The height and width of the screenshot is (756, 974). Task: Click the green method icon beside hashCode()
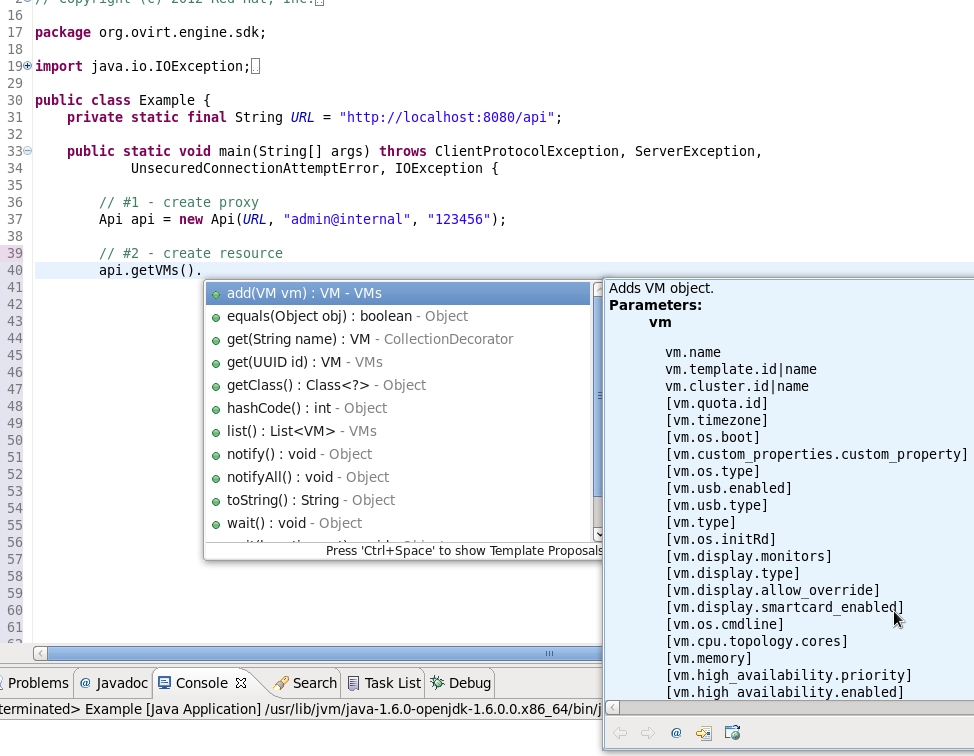point(216,409)
